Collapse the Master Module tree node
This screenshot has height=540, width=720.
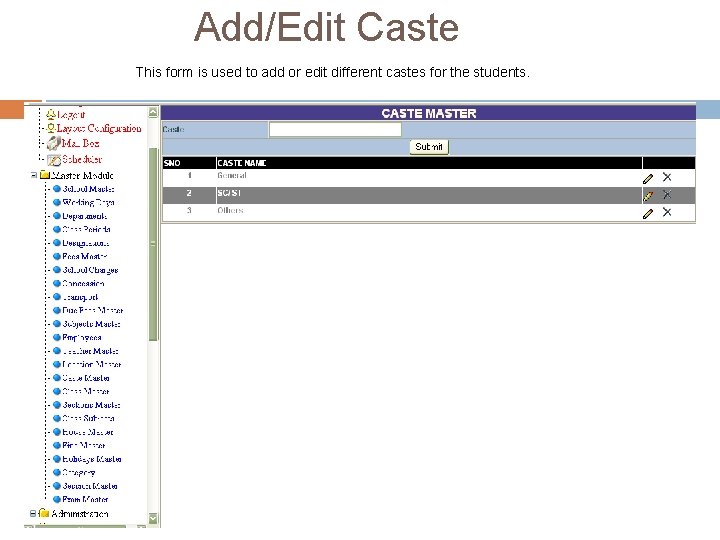pyautogui.click(x=34, y=175)
